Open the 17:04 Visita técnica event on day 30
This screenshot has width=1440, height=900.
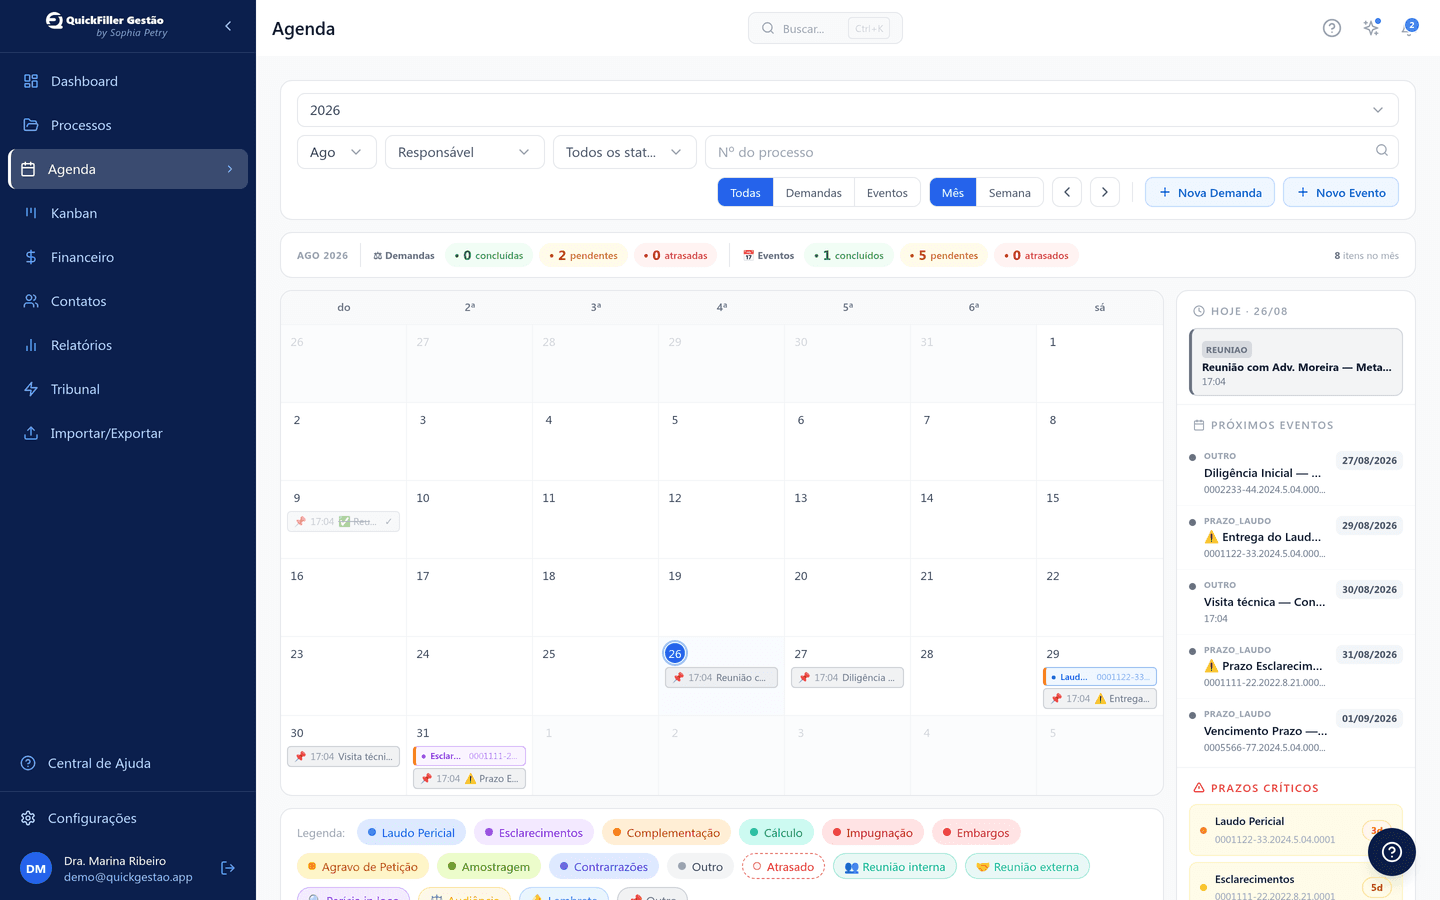tap(343, 756)
